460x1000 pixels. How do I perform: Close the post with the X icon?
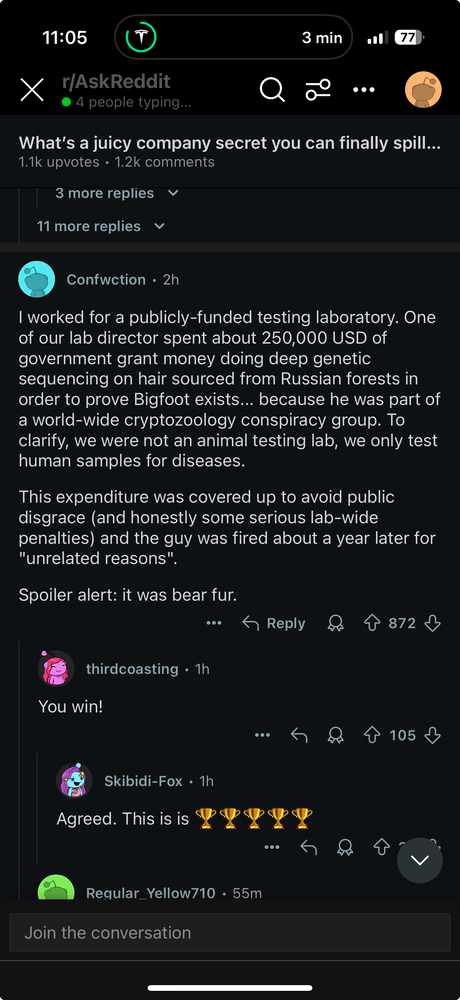click(32, 90)
